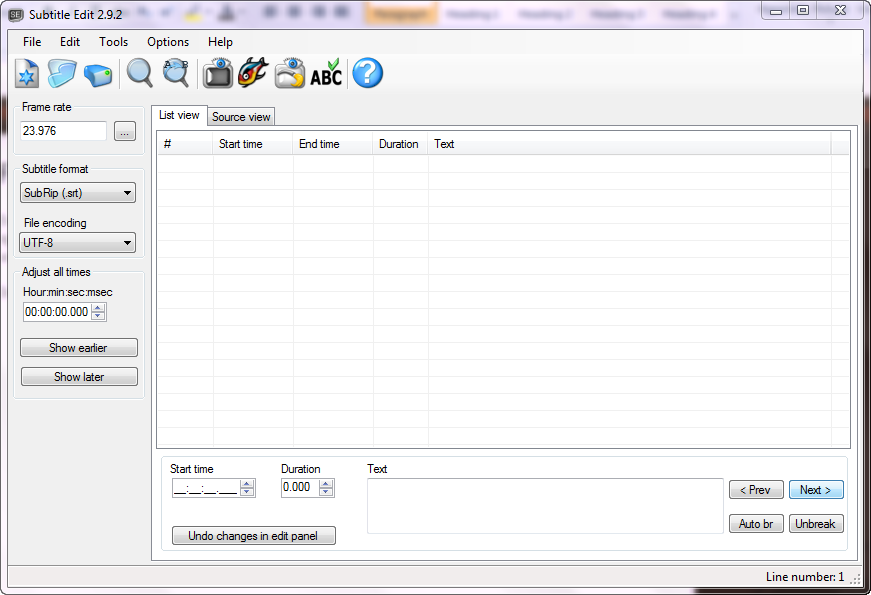Screen dimensions: 871x595
Task: Click the New subtitle file icon
Action: point(27,74)
